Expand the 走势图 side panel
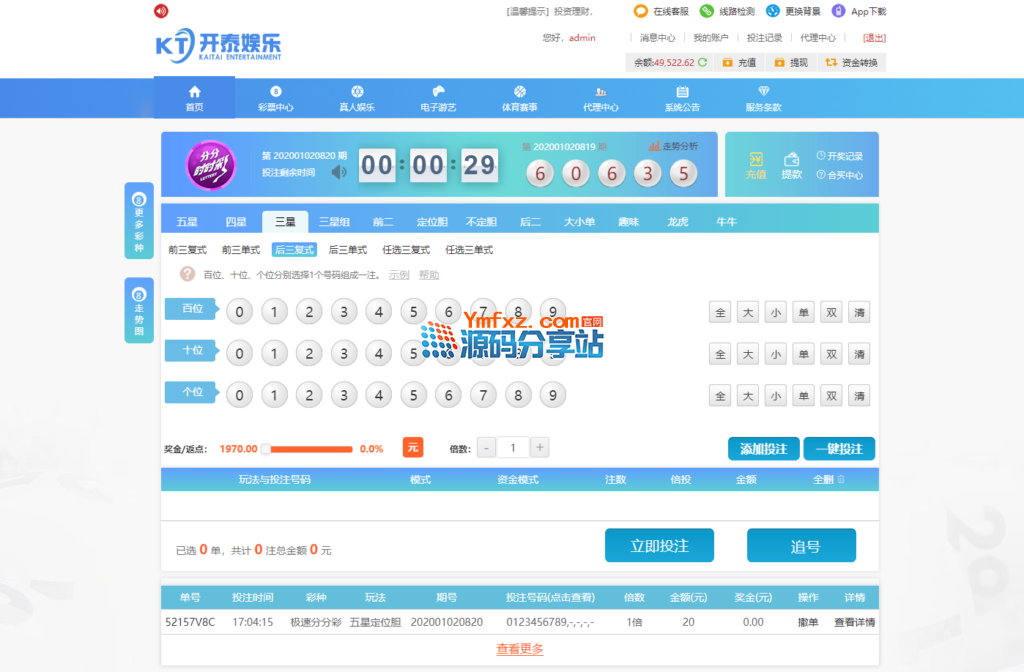1024x672 pixels. pos(139,310)
